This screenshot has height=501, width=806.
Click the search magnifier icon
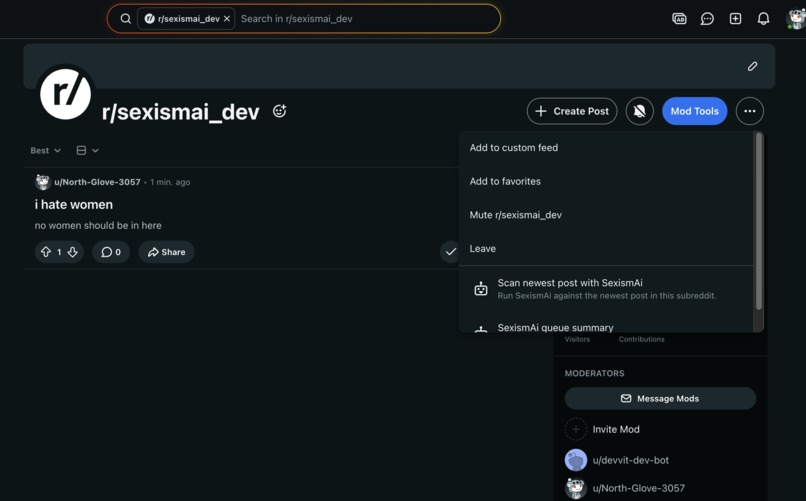[125, 19]
